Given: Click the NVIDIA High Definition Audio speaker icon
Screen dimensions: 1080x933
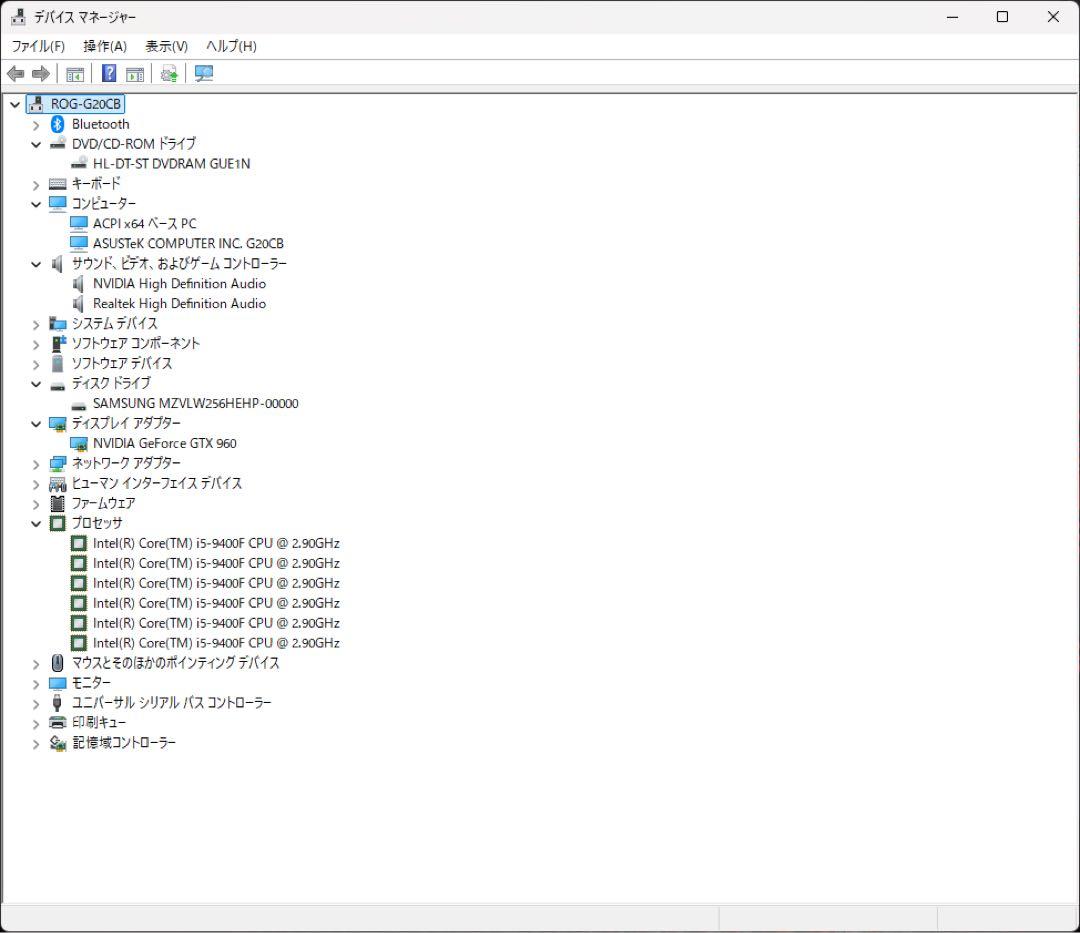Looking at the screenshot, I should click(x=79, y=284).
